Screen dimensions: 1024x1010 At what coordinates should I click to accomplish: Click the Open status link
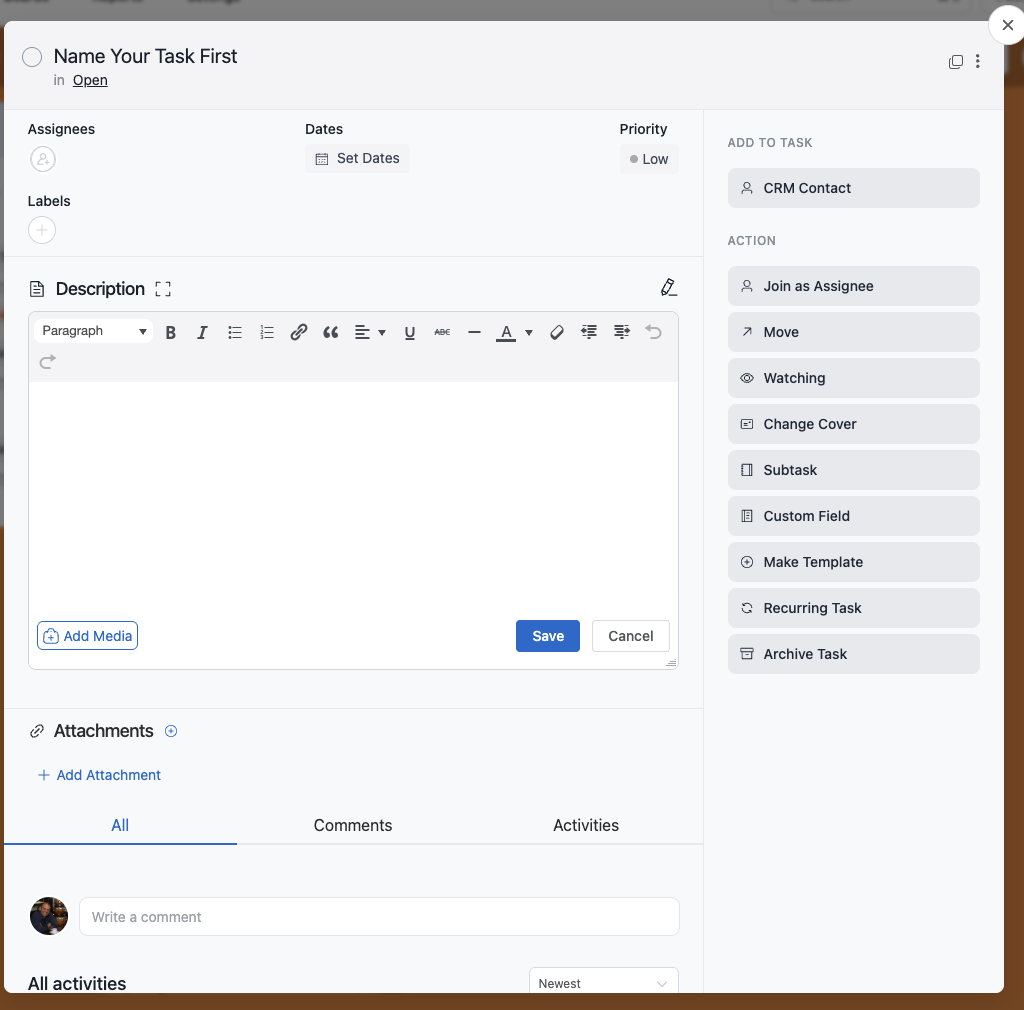[90, 80]
